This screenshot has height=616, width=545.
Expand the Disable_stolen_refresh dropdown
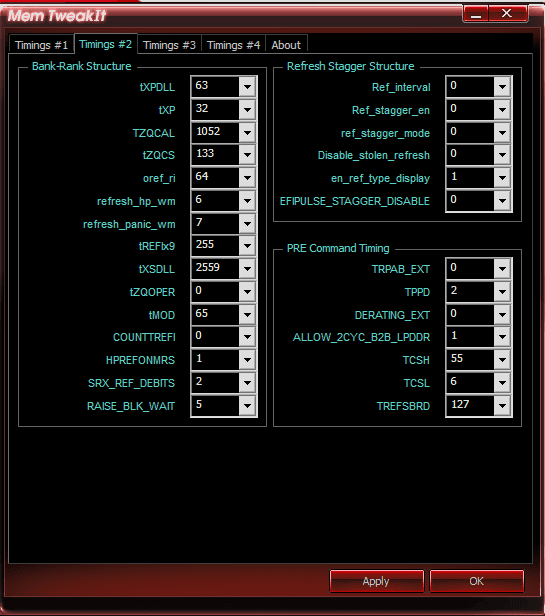pos(502,154)
